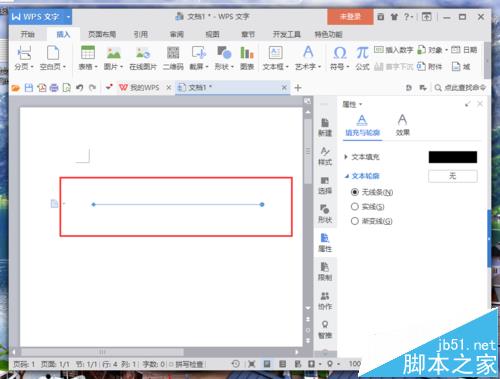Insert a table using the 表格 icon
Viewport: 500px width, 379px height.
pos(88,57)
